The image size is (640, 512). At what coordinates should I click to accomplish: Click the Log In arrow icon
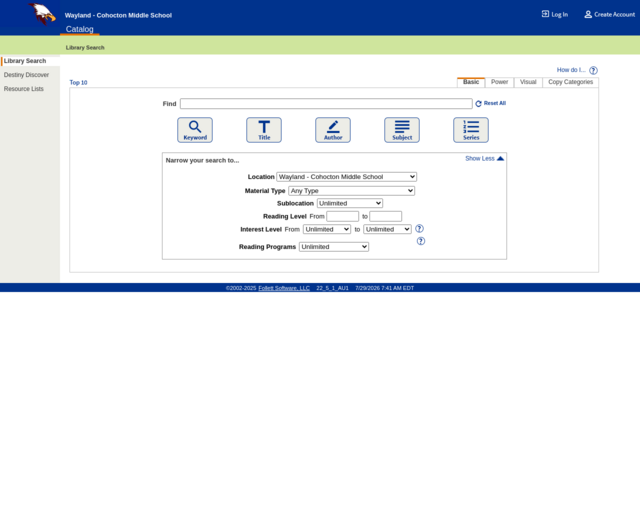click(545, 14)
